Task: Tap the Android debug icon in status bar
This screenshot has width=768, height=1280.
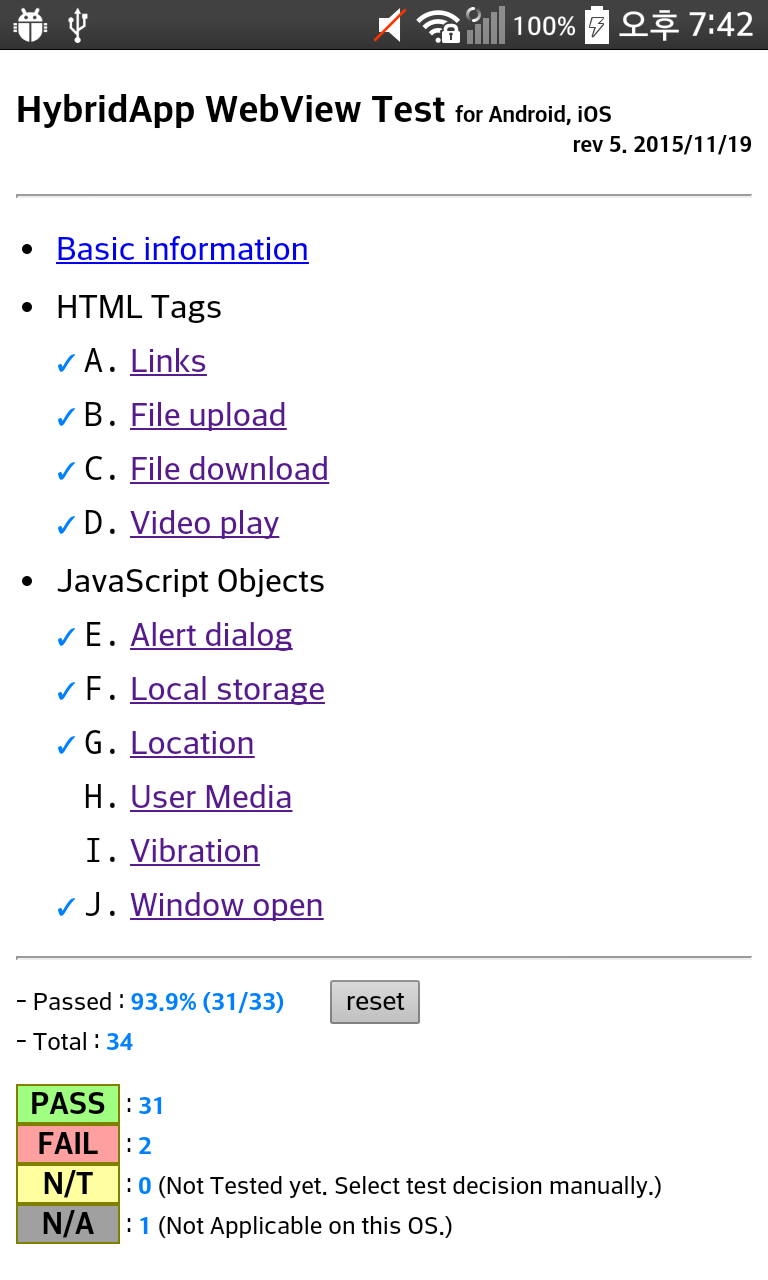Action: click(x=29, y=25)
